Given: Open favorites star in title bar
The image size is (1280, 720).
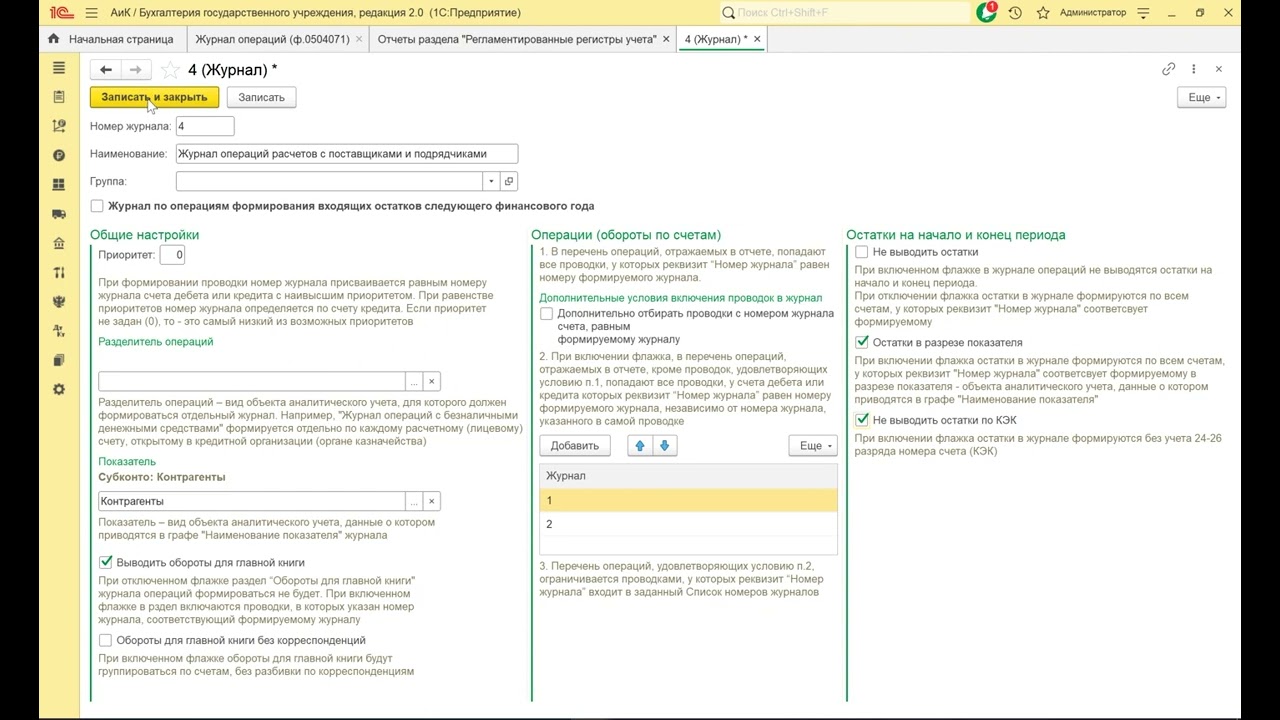Looking at the screenshot, I should click(1043, 13).
